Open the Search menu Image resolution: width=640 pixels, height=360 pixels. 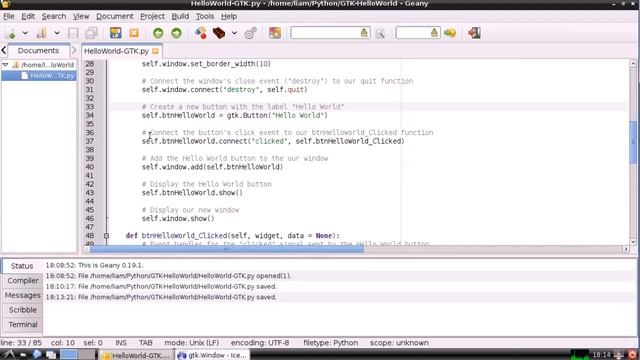point(53,16)
